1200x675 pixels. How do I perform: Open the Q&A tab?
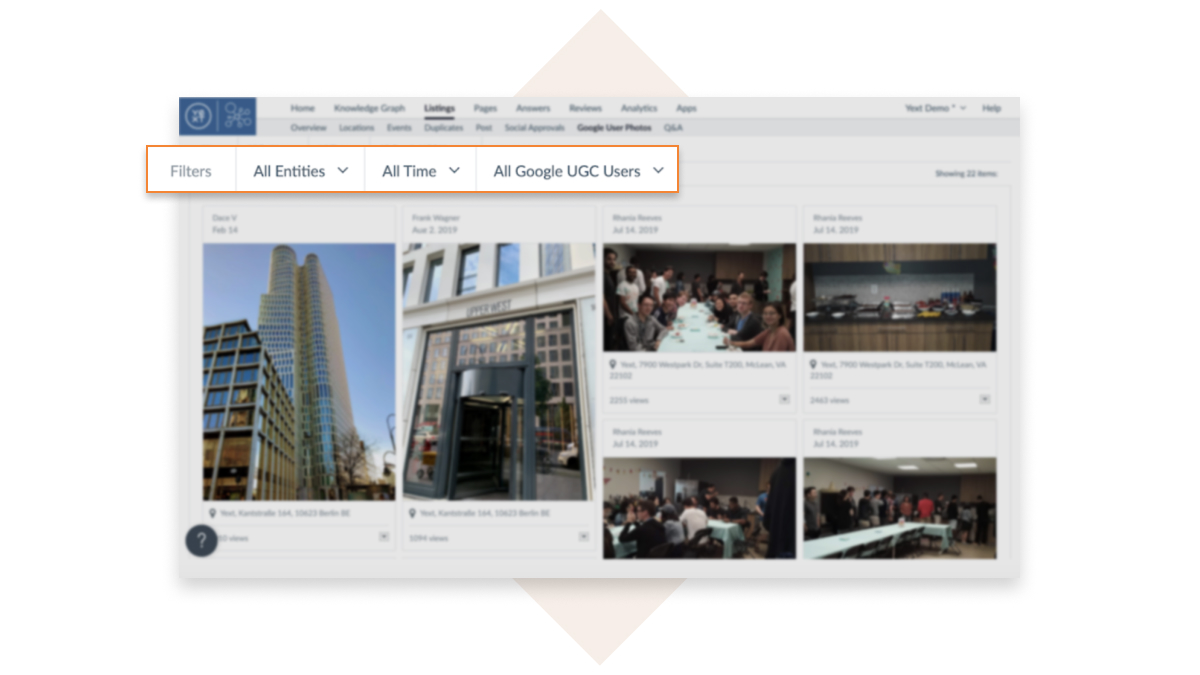point(673,128)
